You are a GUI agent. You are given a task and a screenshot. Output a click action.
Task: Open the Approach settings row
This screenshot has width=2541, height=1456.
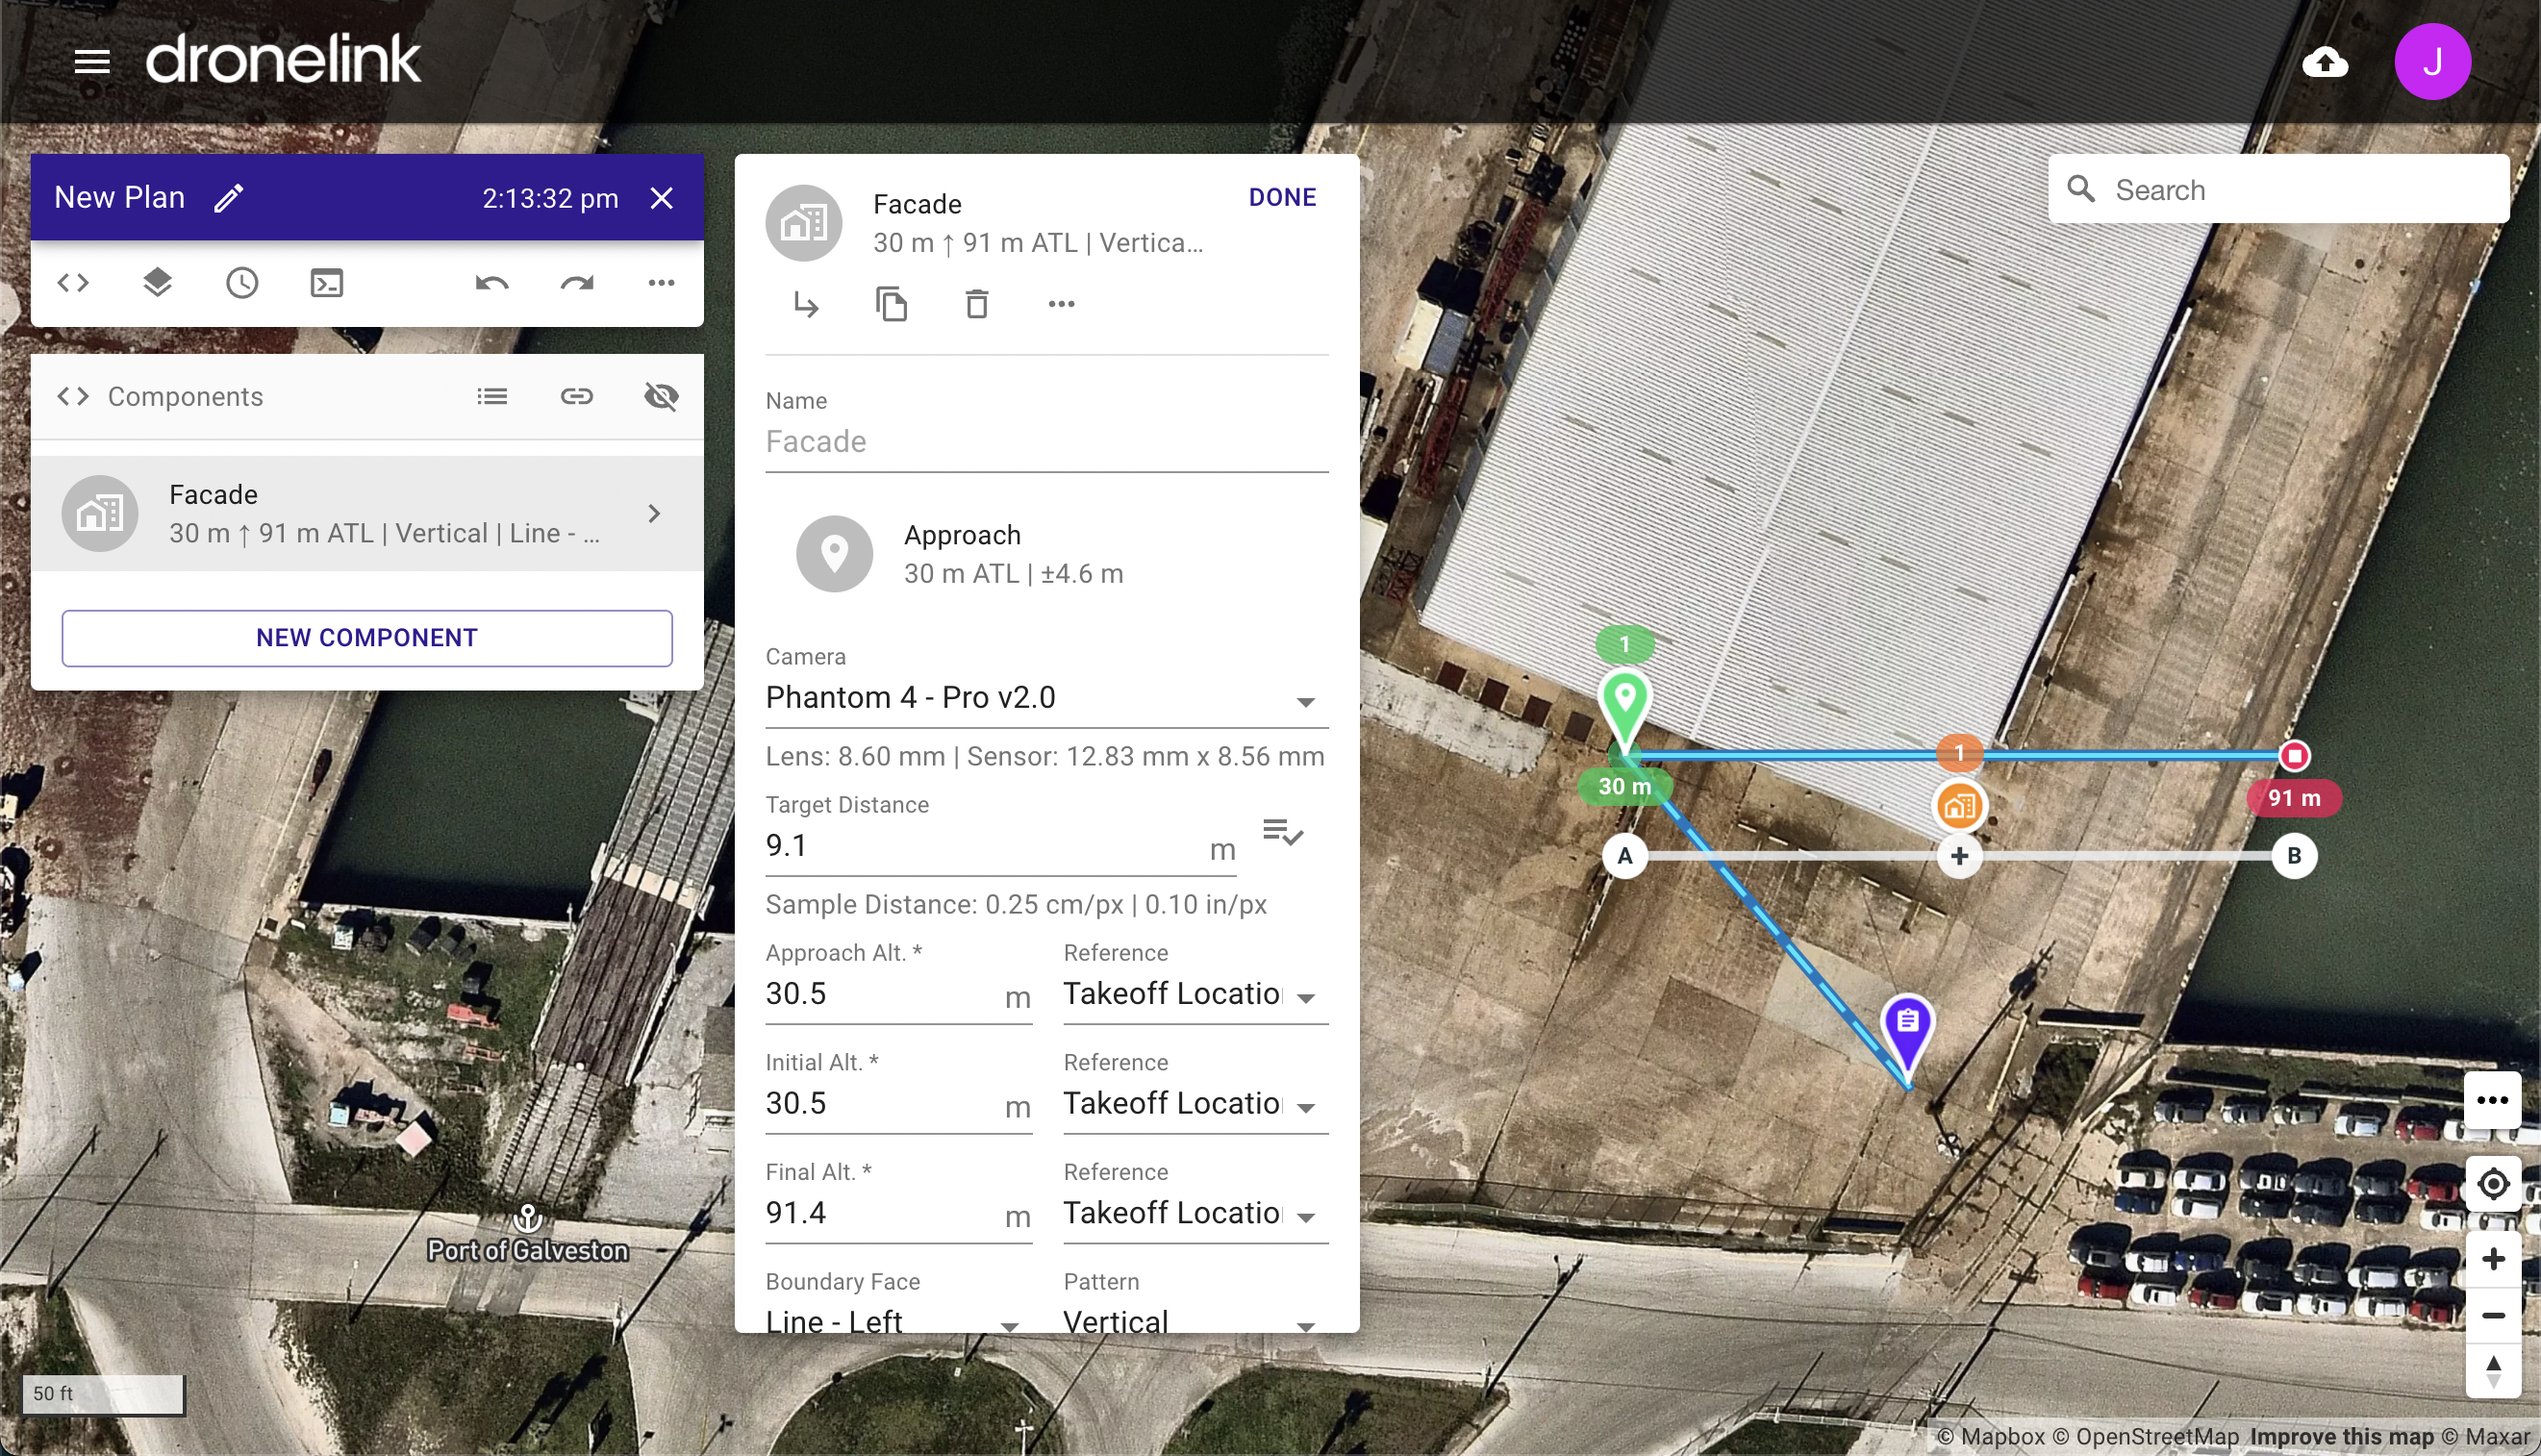[1046, 554]
